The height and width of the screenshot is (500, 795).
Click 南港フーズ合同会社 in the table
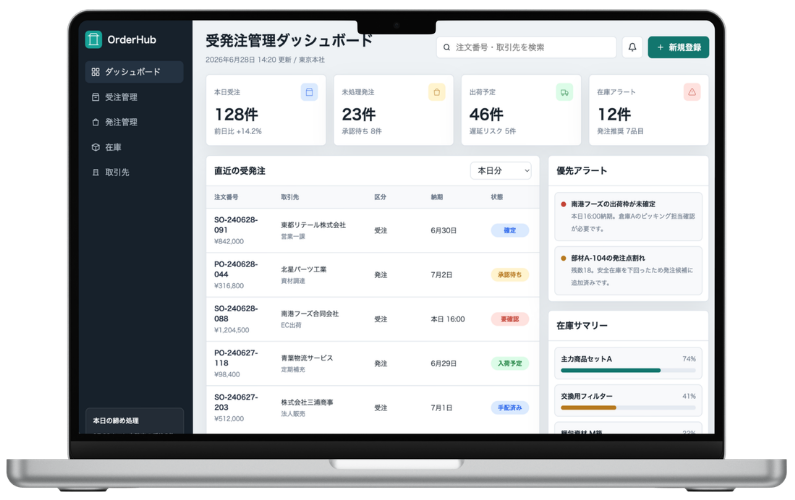click(310, 314)
